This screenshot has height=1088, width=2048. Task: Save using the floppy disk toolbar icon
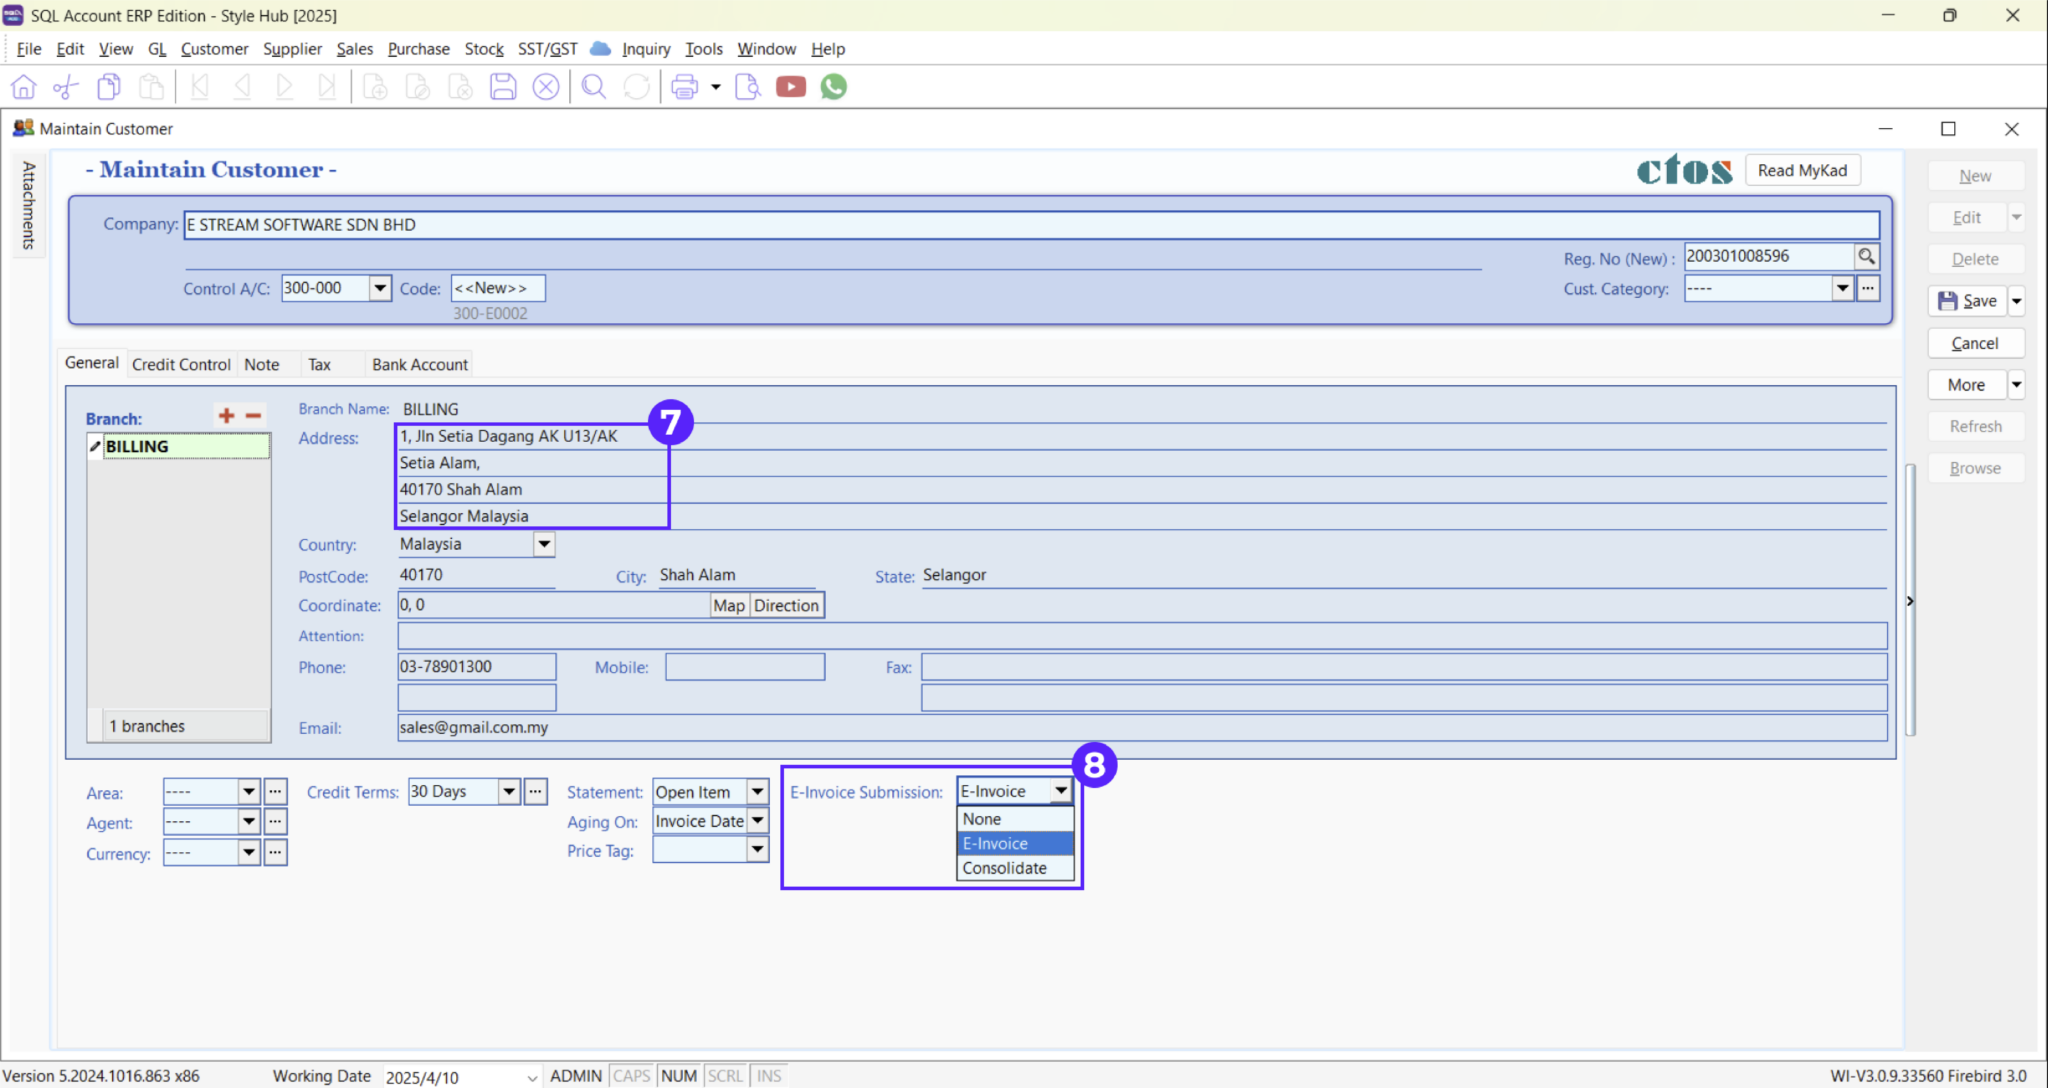503,87
